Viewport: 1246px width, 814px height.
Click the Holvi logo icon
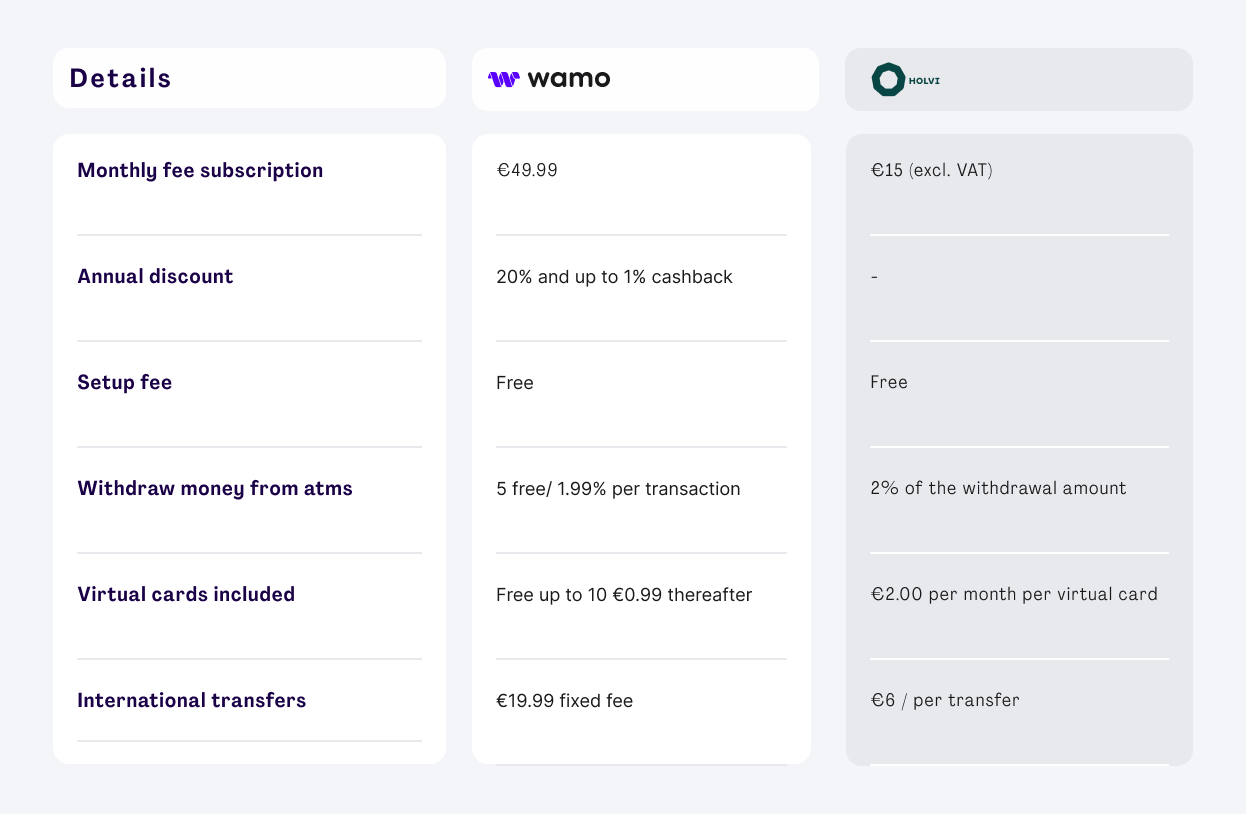click(x=888, y=80)
